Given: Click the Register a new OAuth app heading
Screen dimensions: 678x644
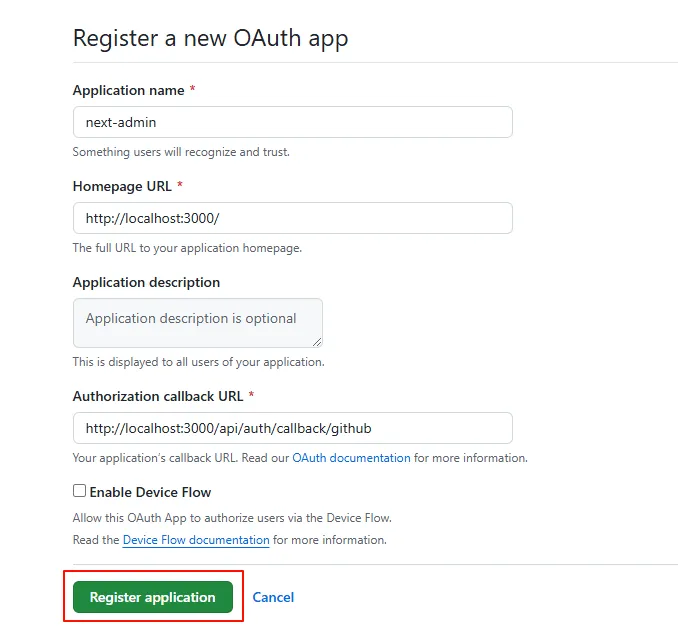Looking at the screenshot, I should pyautogui.click(x=211, y=38).
